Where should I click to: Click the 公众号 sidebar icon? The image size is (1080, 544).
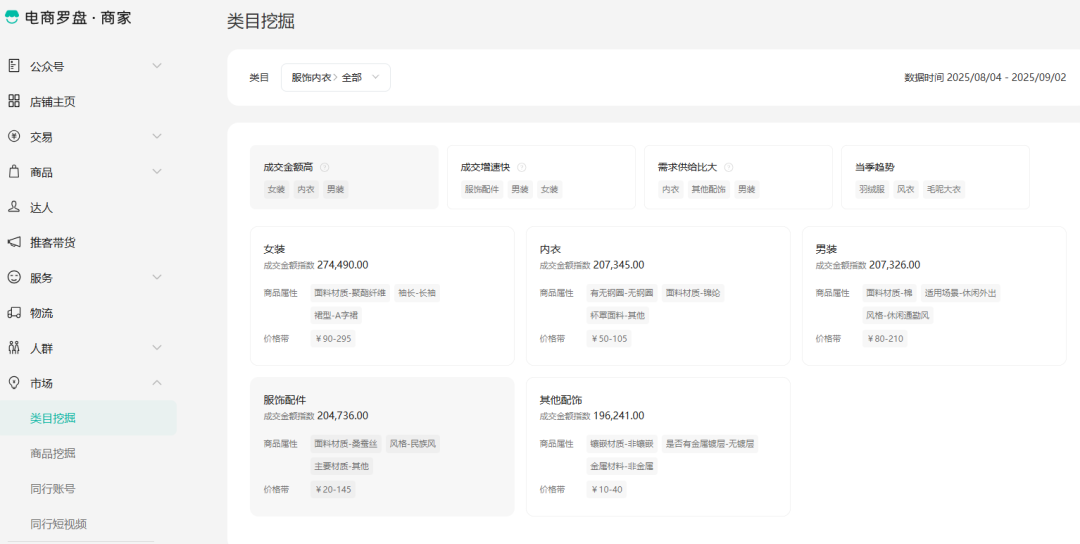(x=14, y=66)
